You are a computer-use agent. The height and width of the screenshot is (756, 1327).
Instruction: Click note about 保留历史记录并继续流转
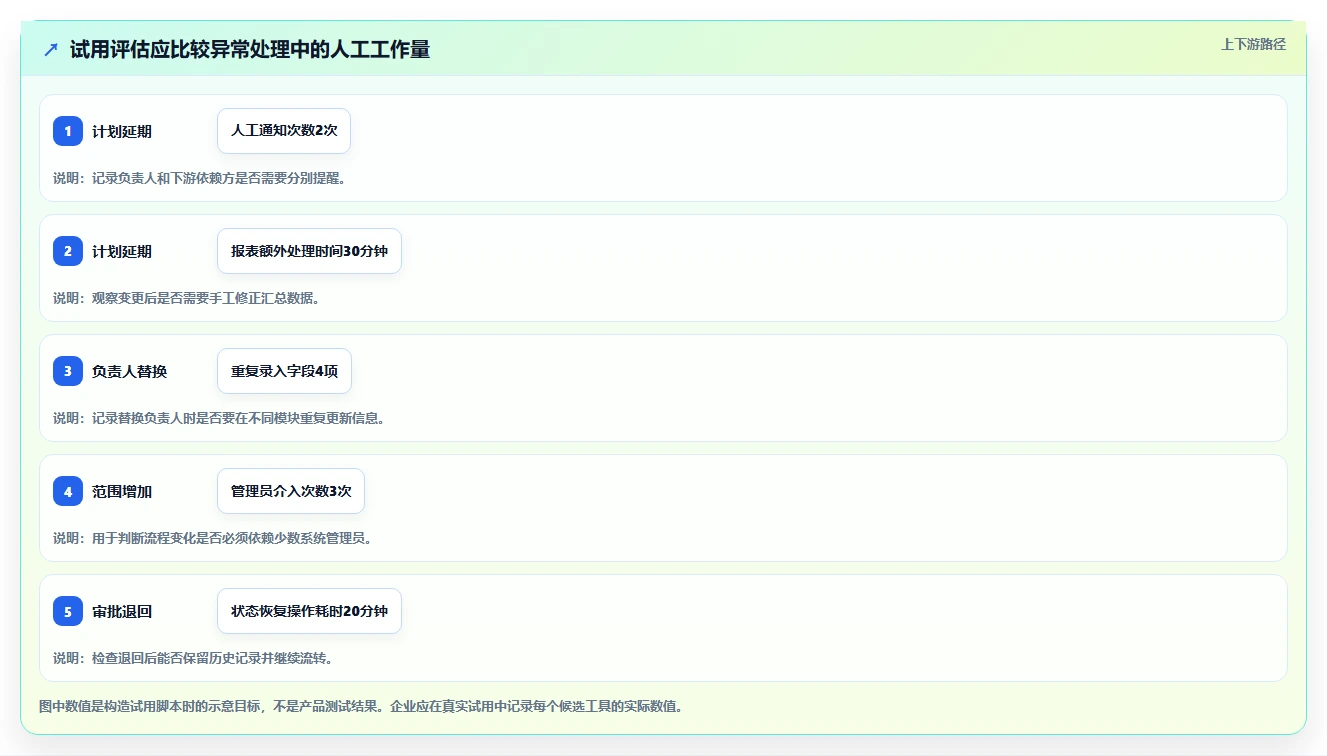(193, 658)
